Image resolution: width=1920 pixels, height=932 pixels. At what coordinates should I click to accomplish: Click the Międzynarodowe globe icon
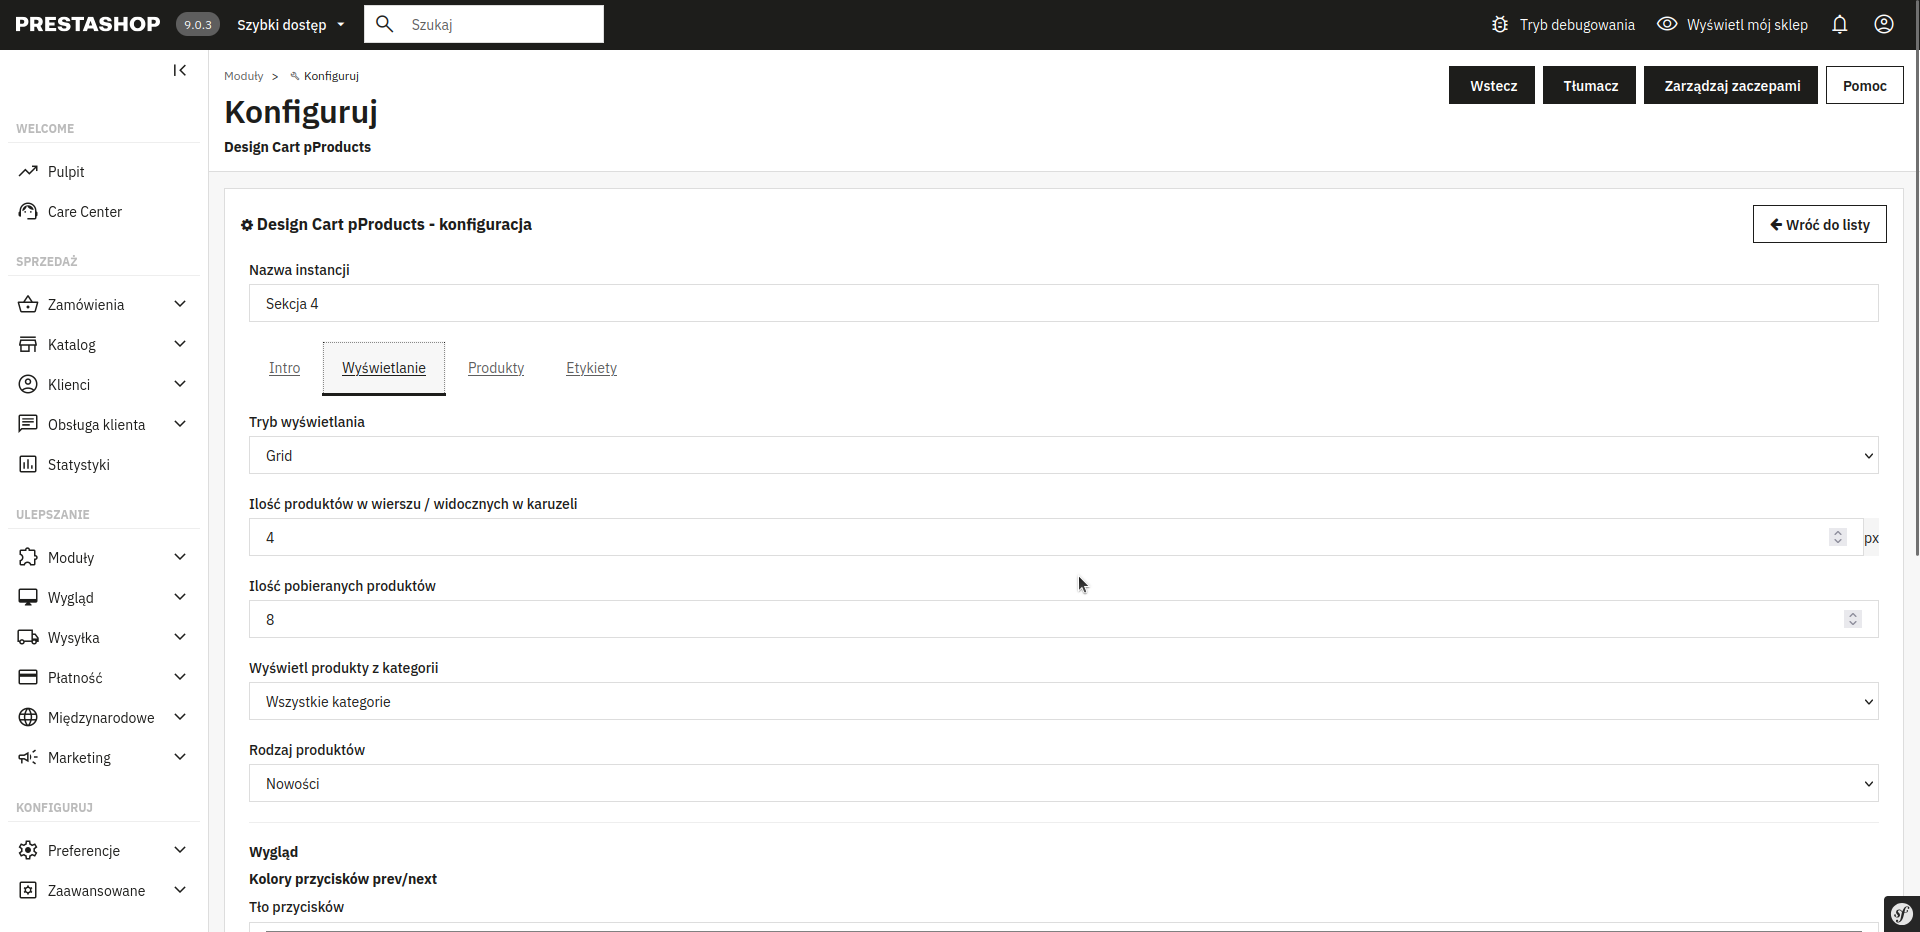click(x=28, y=717)
